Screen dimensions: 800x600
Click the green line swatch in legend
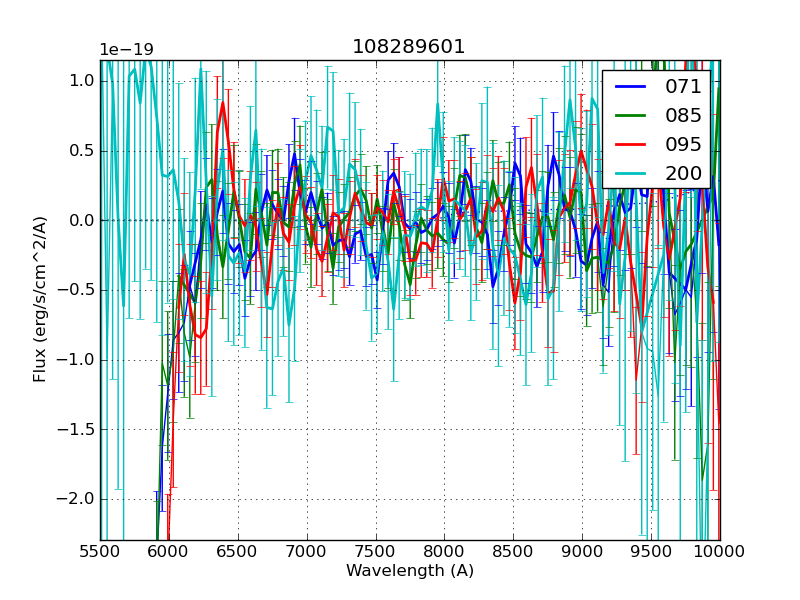pyautogui.click(x=632, y=116)
